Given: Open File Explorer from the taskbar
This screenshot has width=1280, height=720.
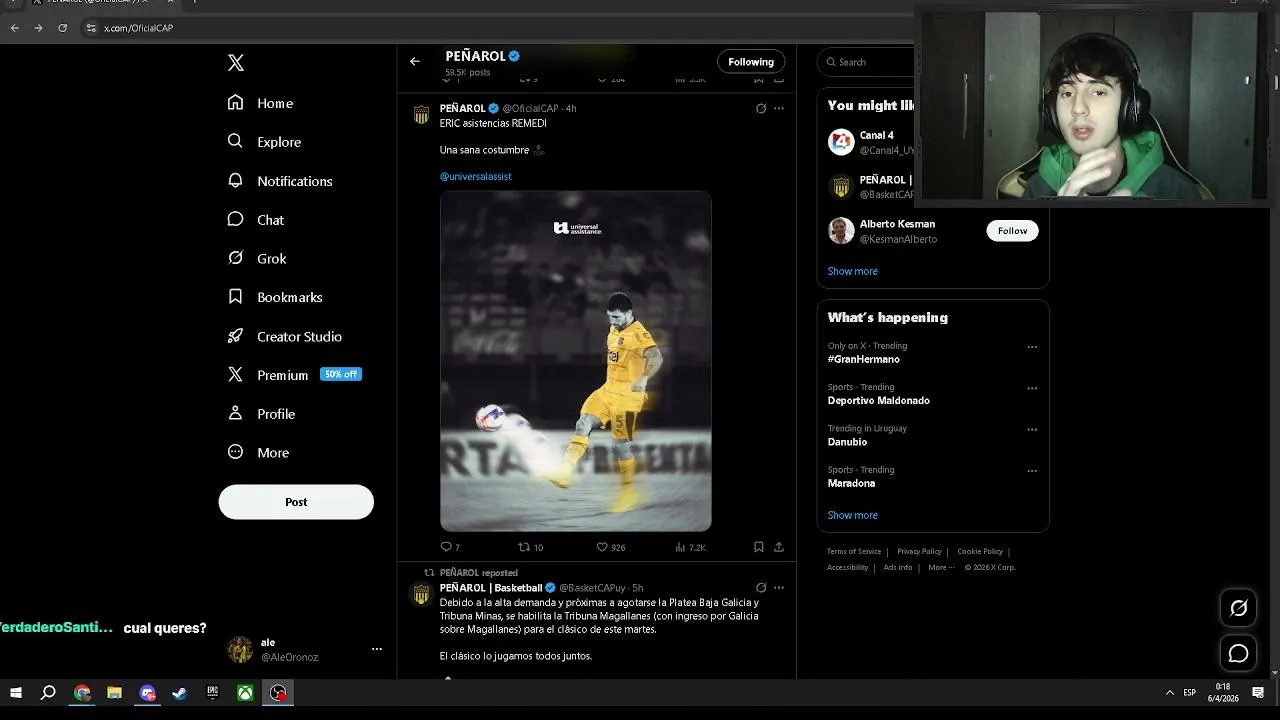Looking at the screenshot, I should click(x=114, y=692).
